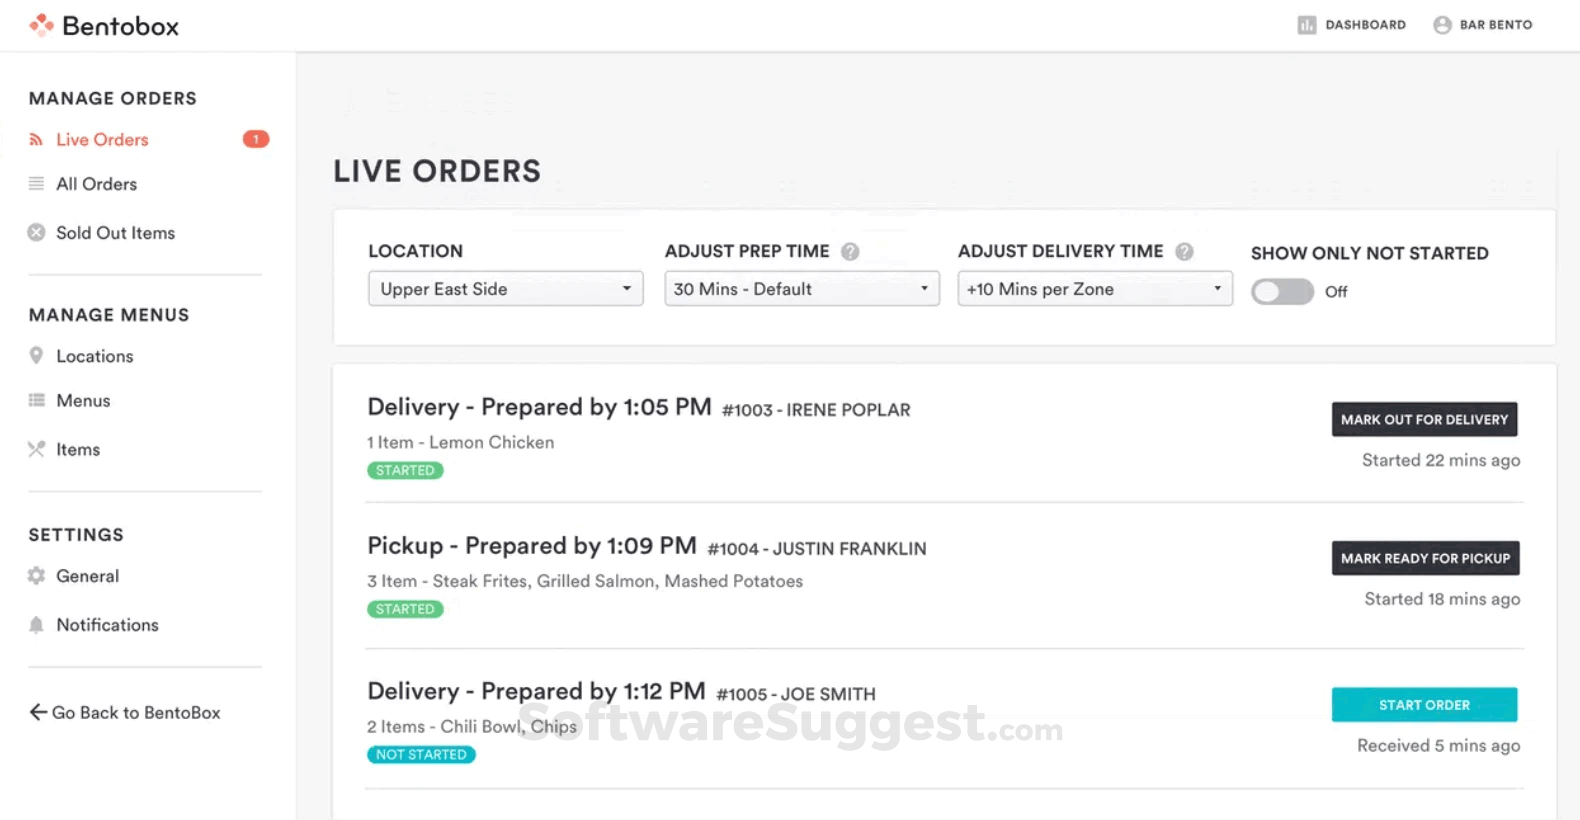This screenshot has height=820, width=1580.
Task: Open General settings gear icon
Action: [36, 576]
